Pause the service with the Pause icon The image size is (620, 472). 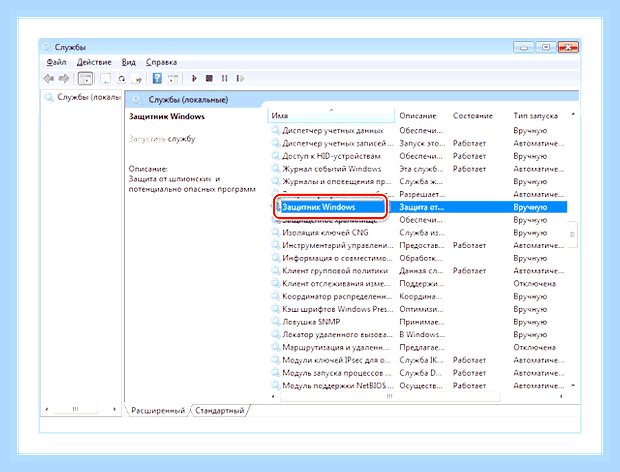[x=224, y=79]
